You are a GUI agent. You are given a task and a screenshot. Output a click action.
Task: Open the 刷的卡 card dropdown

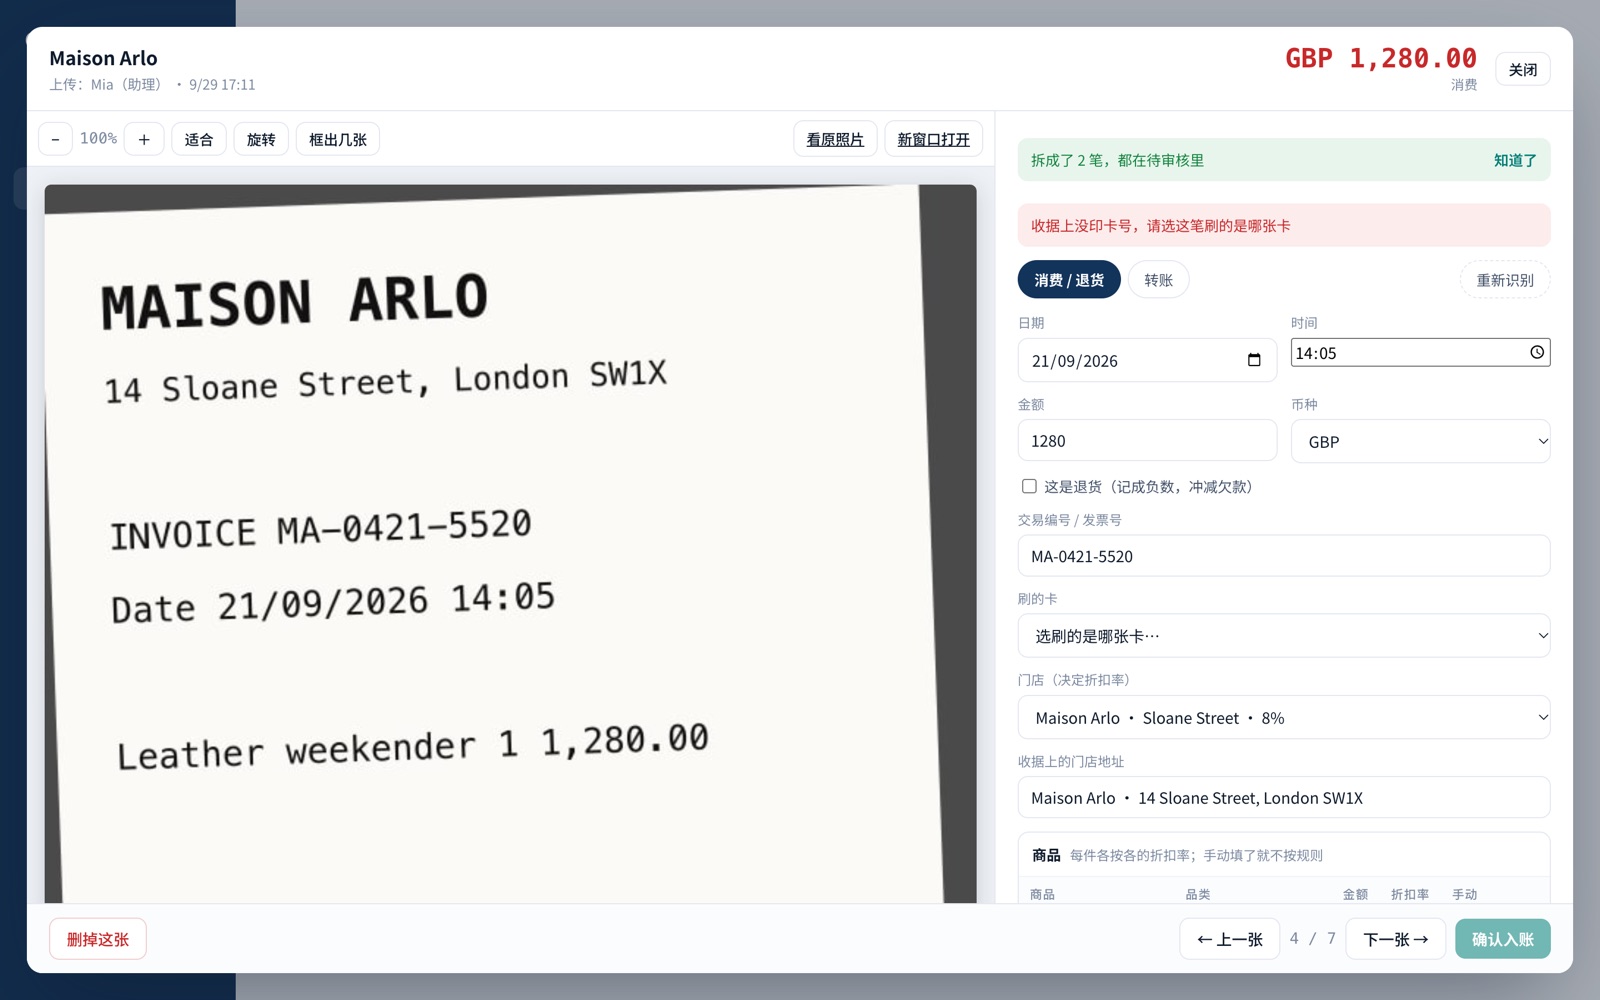tap(1284, 635)
